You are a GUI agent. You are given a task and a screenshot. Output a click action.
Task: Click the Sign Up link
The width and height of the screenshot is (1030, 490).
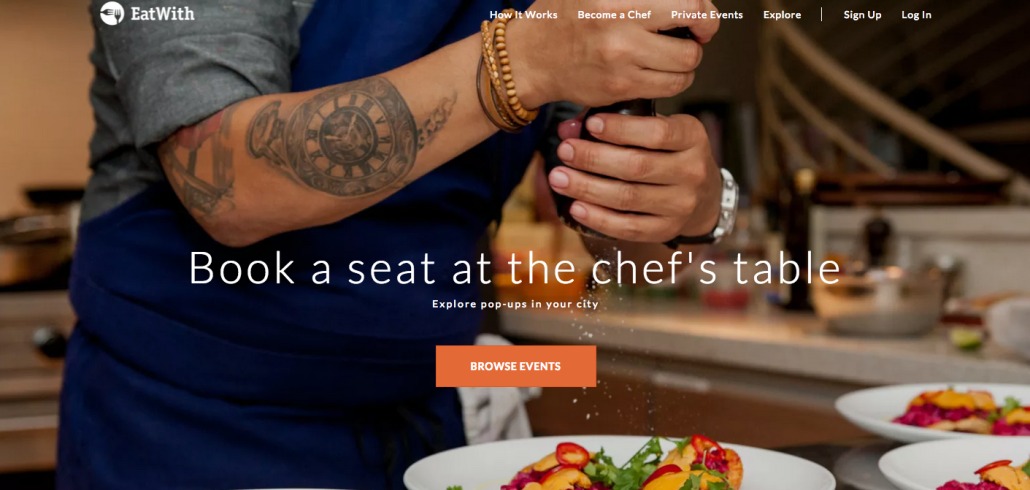coord(862,14)
